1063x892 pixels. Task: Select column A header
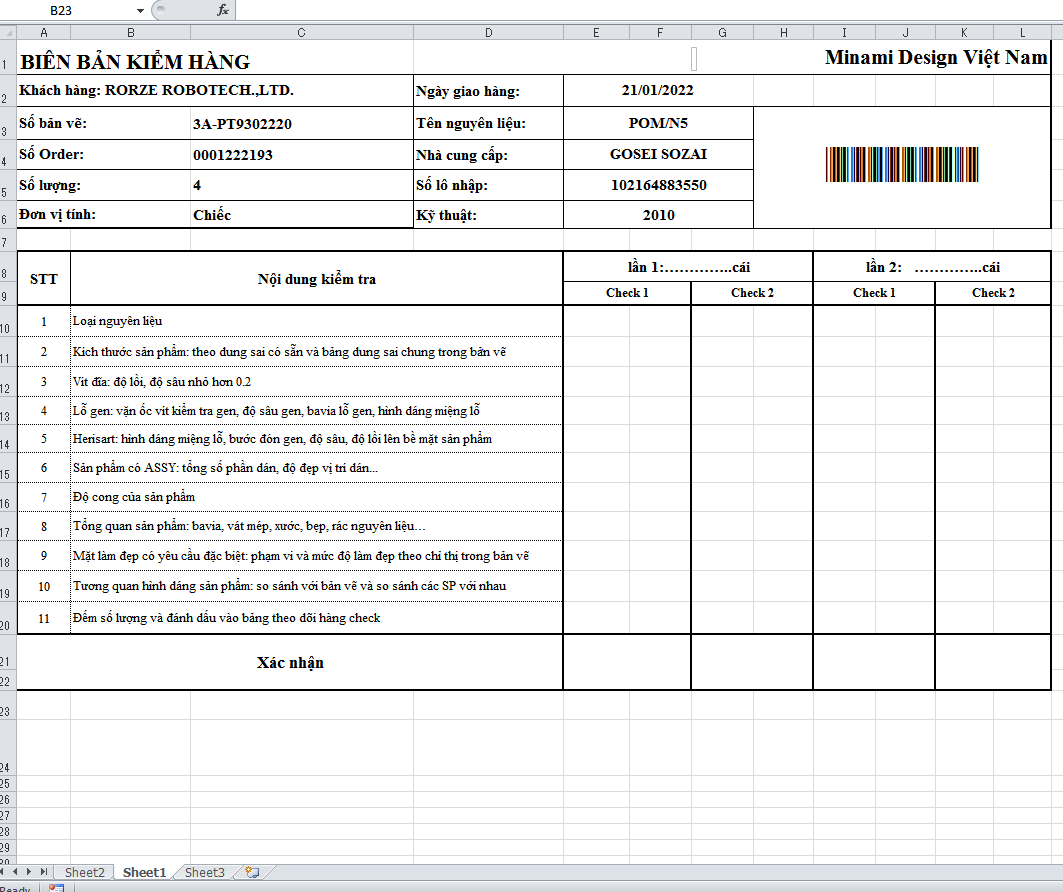43,33
